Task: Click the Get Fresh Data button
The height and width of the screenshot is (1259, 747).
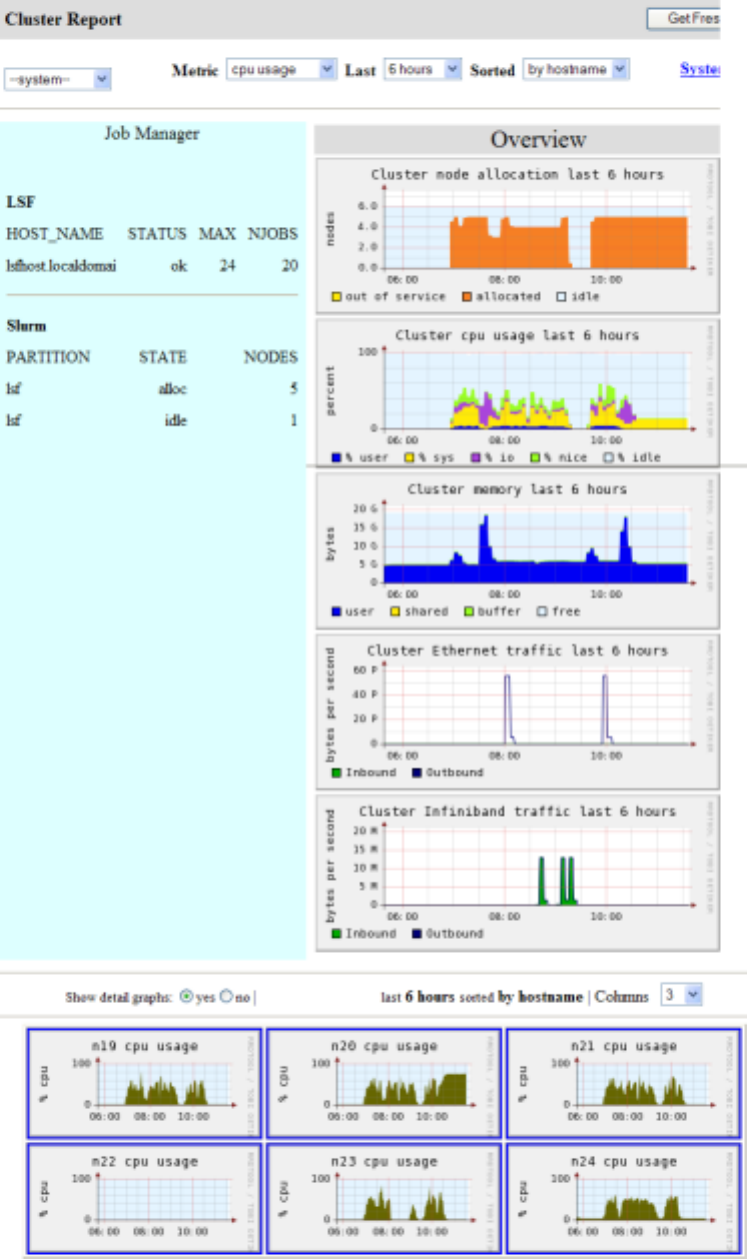Action: point(684,18)
